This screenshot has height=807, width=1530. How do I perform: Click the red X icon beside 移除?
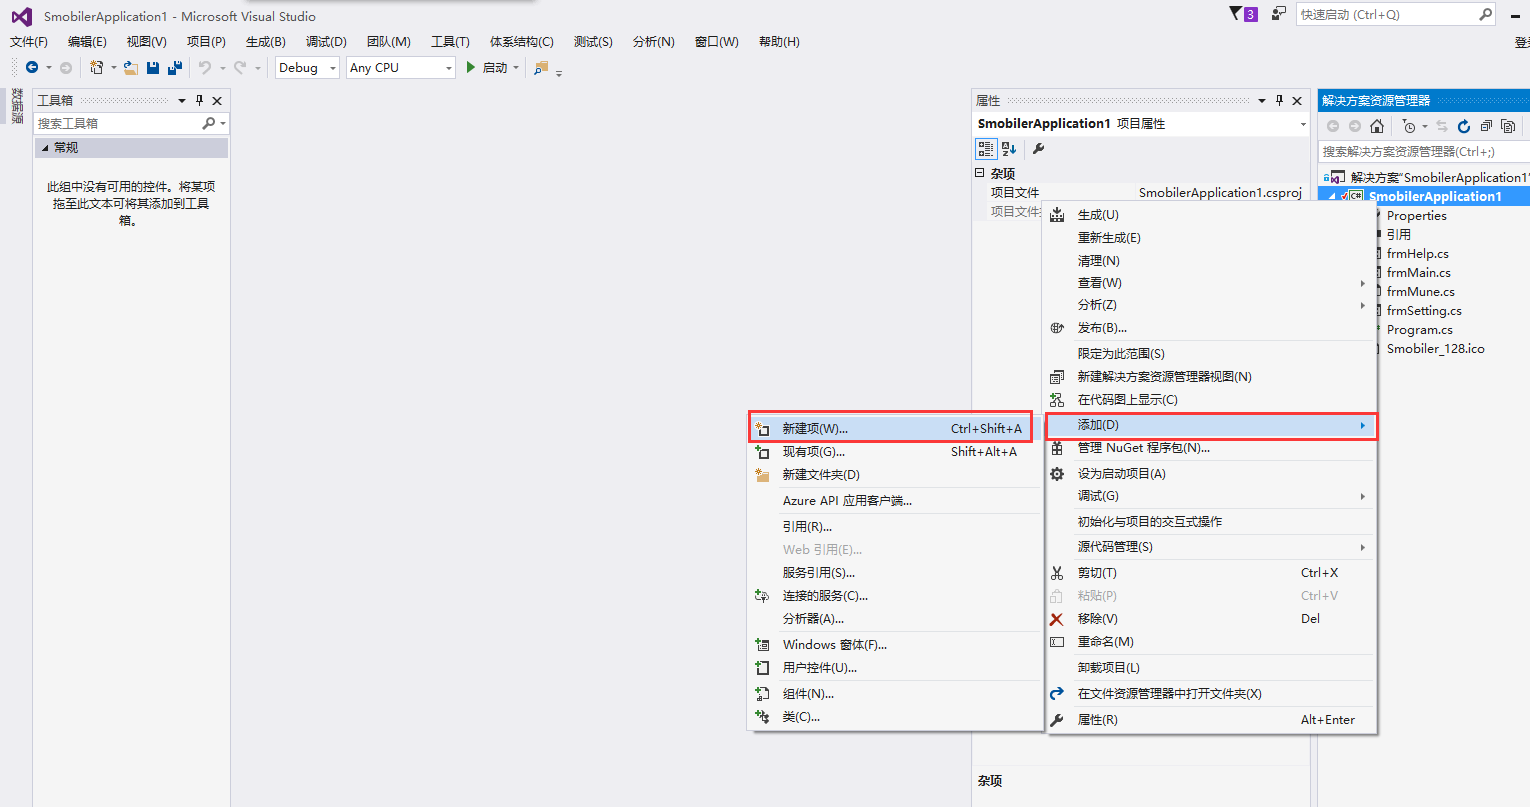click(1057, 619)
